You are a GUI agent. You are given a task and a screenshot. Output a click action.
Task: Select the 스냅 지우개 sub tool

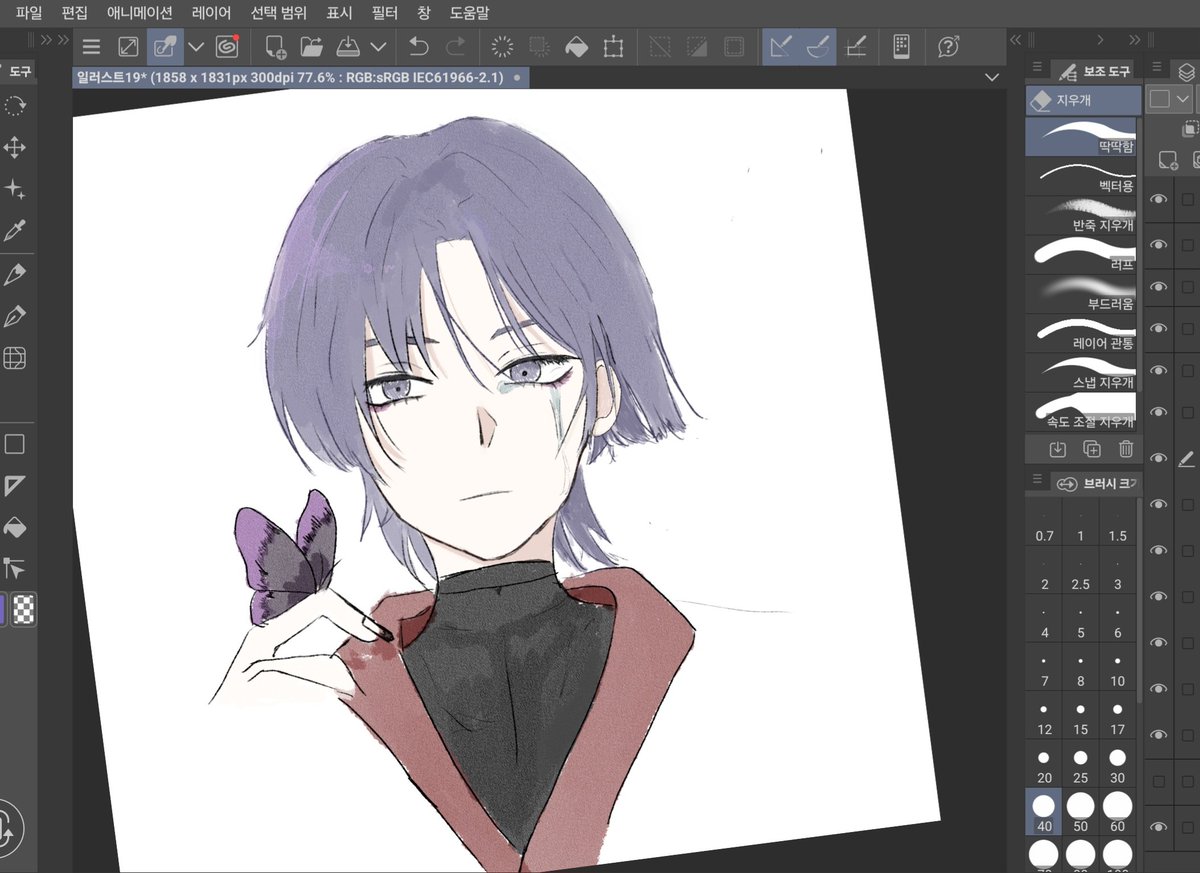(1083, 372)
